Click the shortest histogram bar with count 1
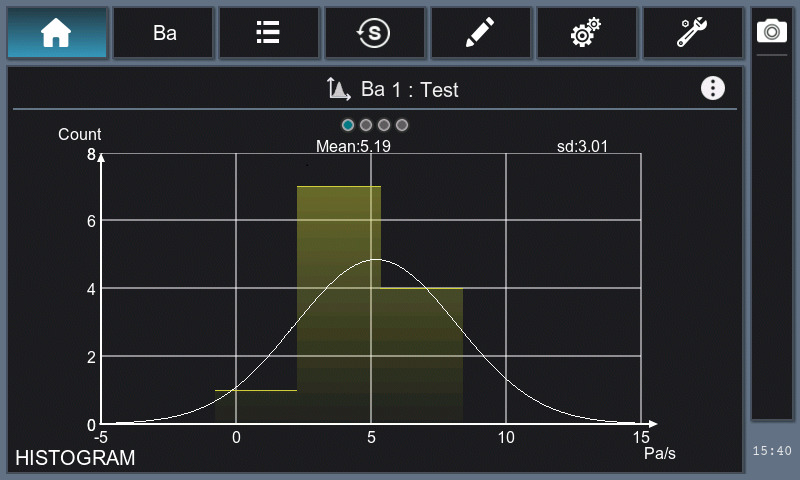 (x=256, y=407)
